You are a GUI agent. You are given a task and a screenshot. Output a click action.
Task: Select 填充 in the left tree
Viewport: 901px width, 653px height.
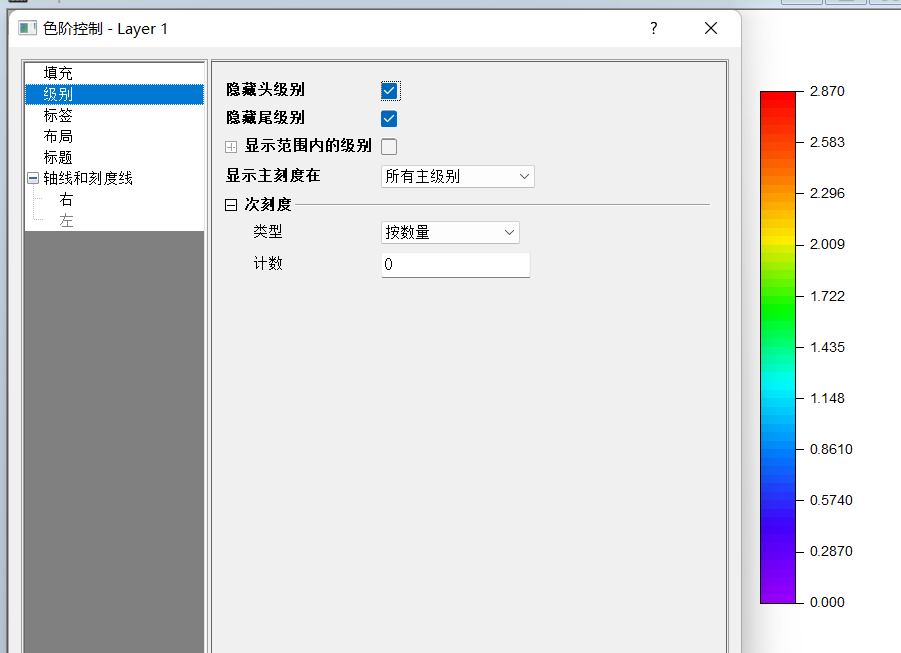[x=58, y=73]
